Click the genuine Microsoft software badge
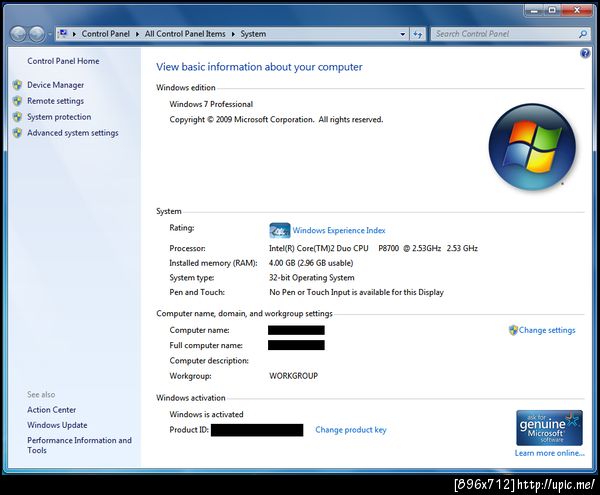The width and height of the screenshot is (600, 495). coord(549,428)
